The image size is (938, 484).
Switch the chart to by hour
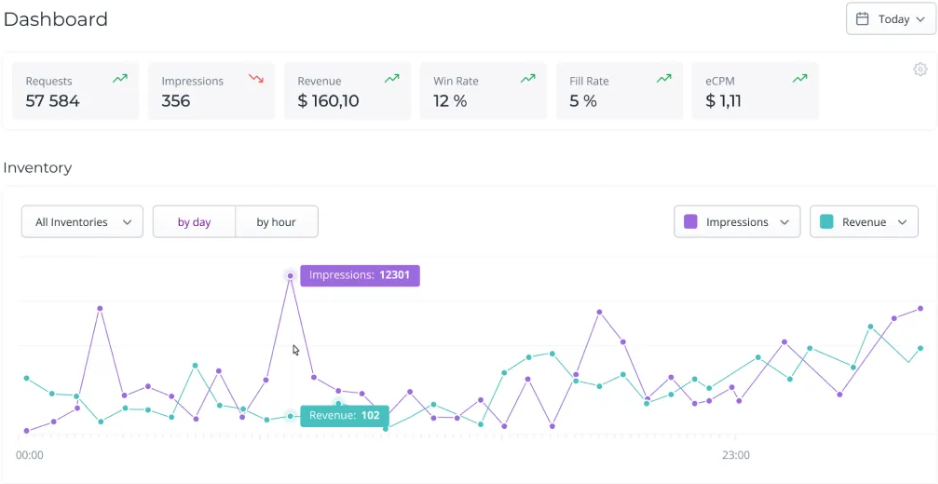276,222
